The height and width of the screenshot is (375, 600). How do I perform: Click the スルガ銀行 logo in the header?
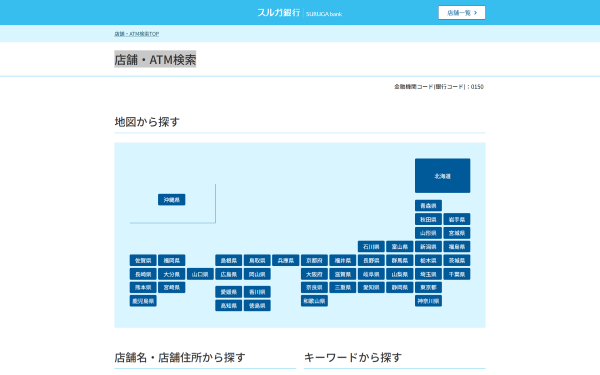(300, 13)
